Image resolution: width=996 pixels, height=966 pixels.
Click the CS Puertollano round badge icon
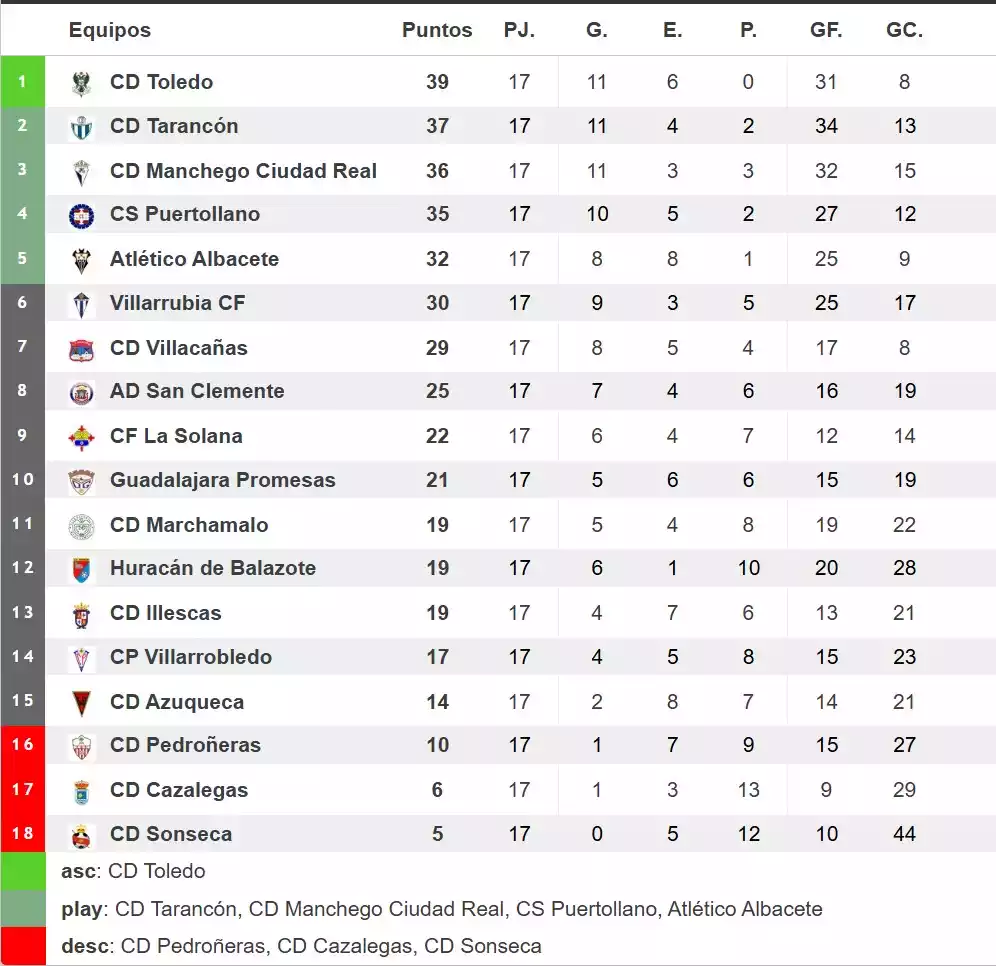[81, 215]
